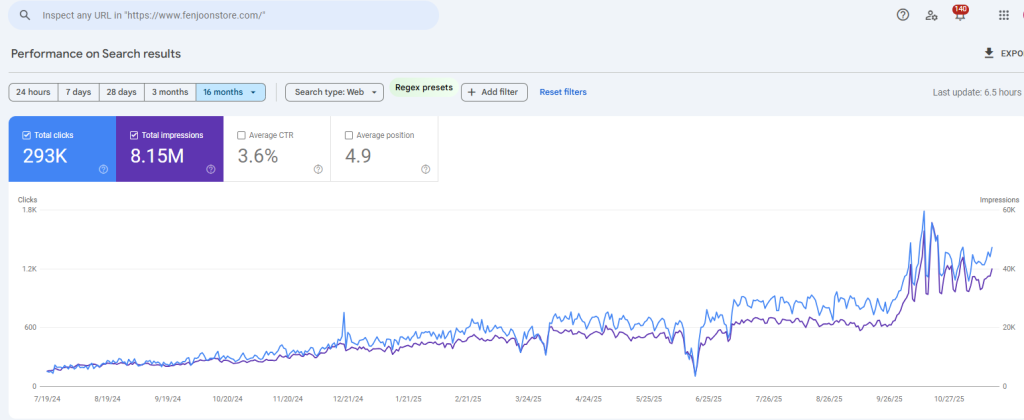Open the Google apps grid icon
The width and height of the screenshot is (1024, 420).
(1003, 15)
